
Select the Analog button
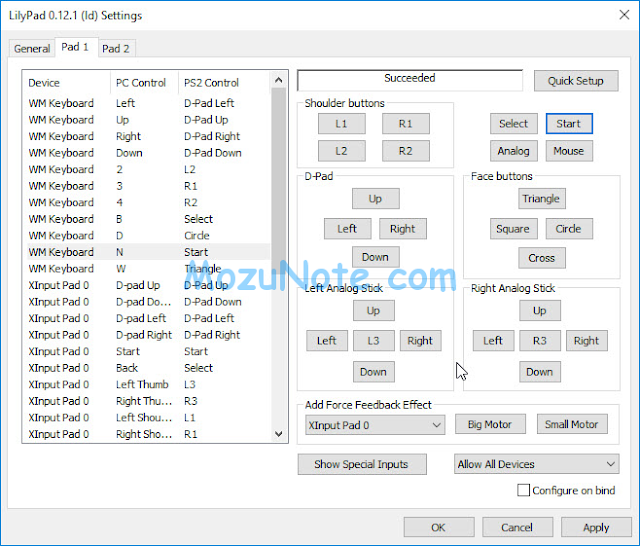coord(513,151)
